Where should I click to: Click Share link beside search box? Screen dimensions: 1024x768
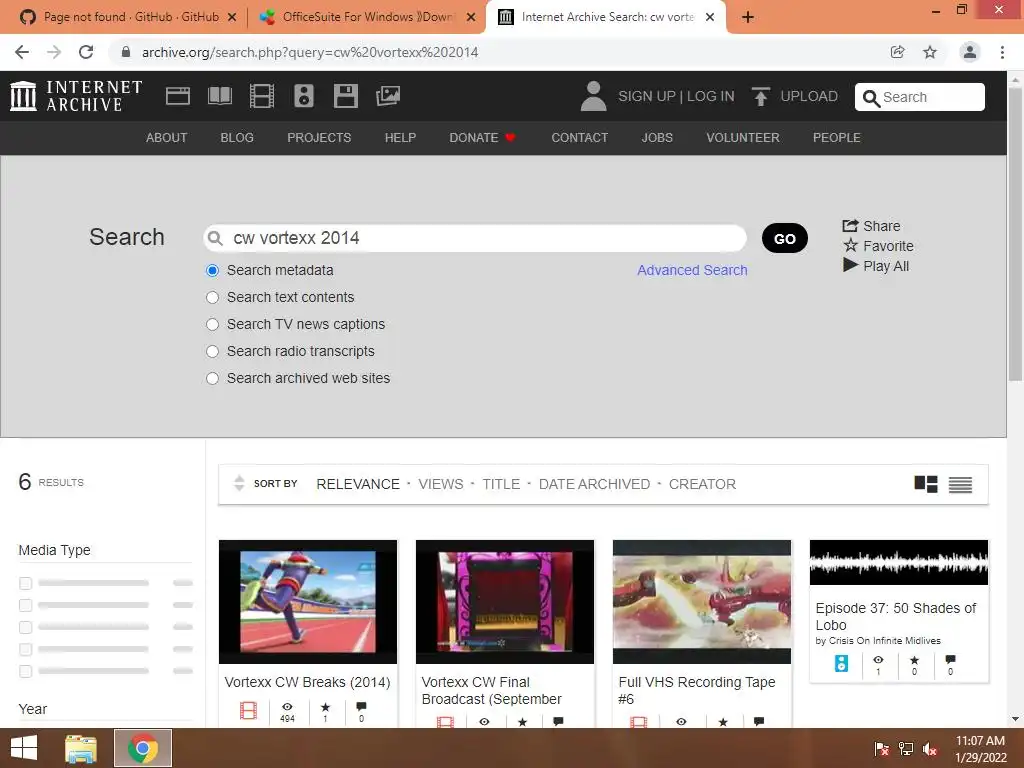pyautogui.click(x=872, y=226)
